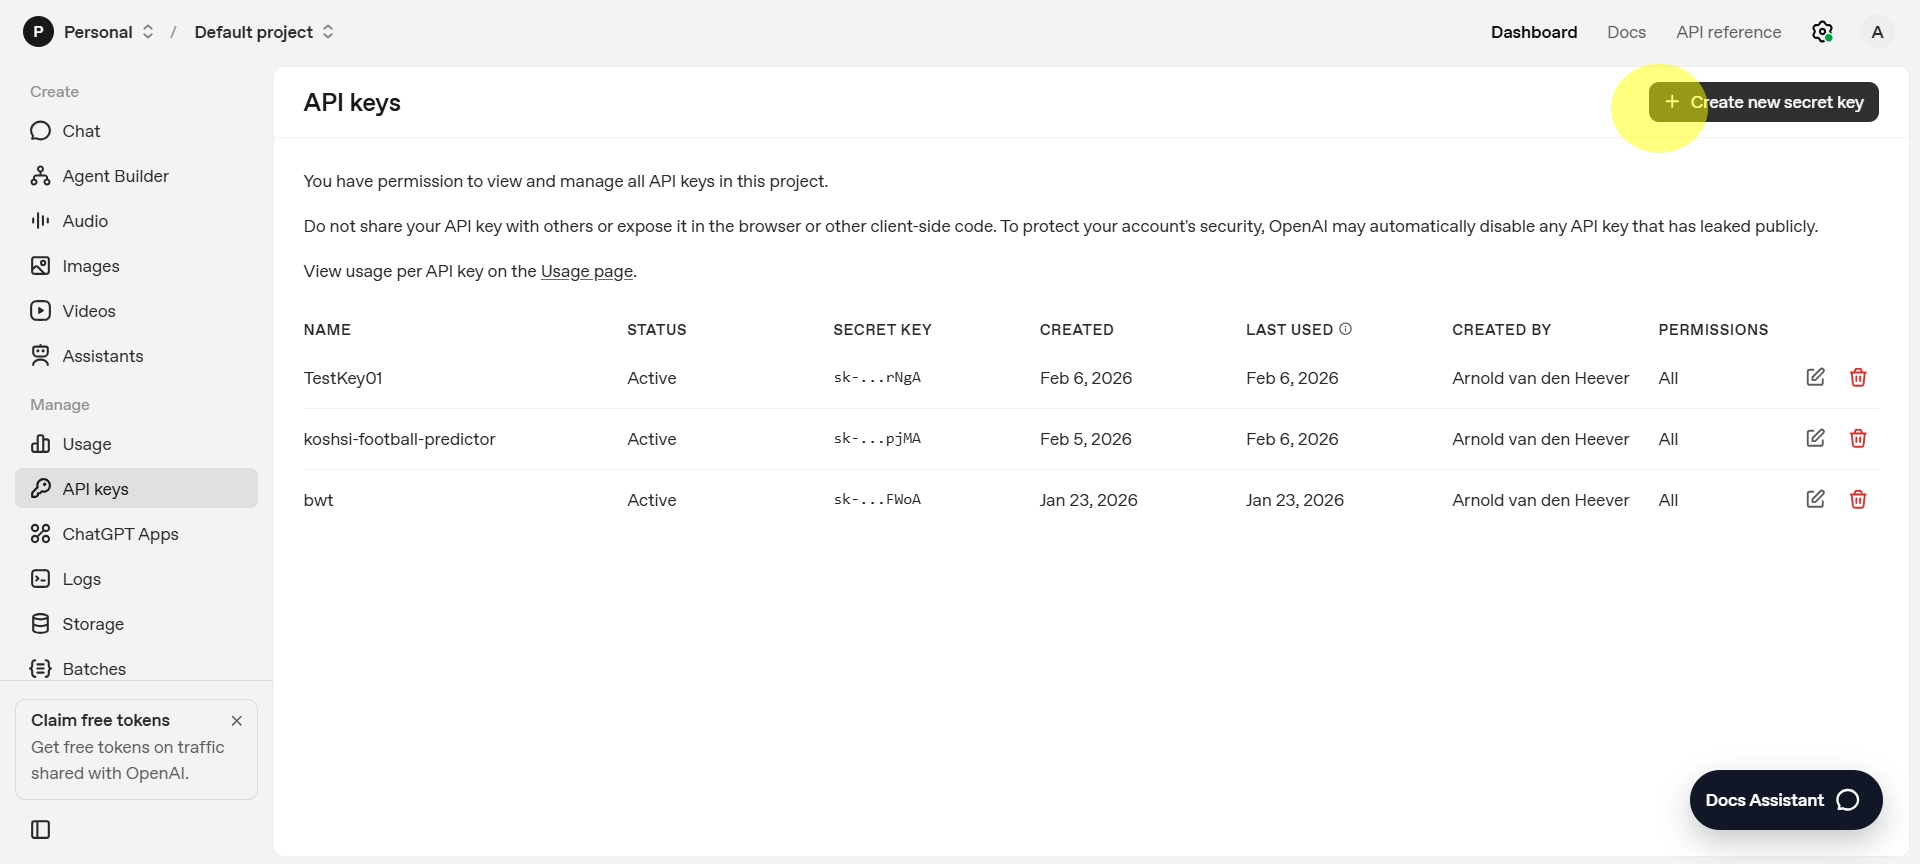
Task: Open Videos in the sidebar
Action: coord(136,311)
